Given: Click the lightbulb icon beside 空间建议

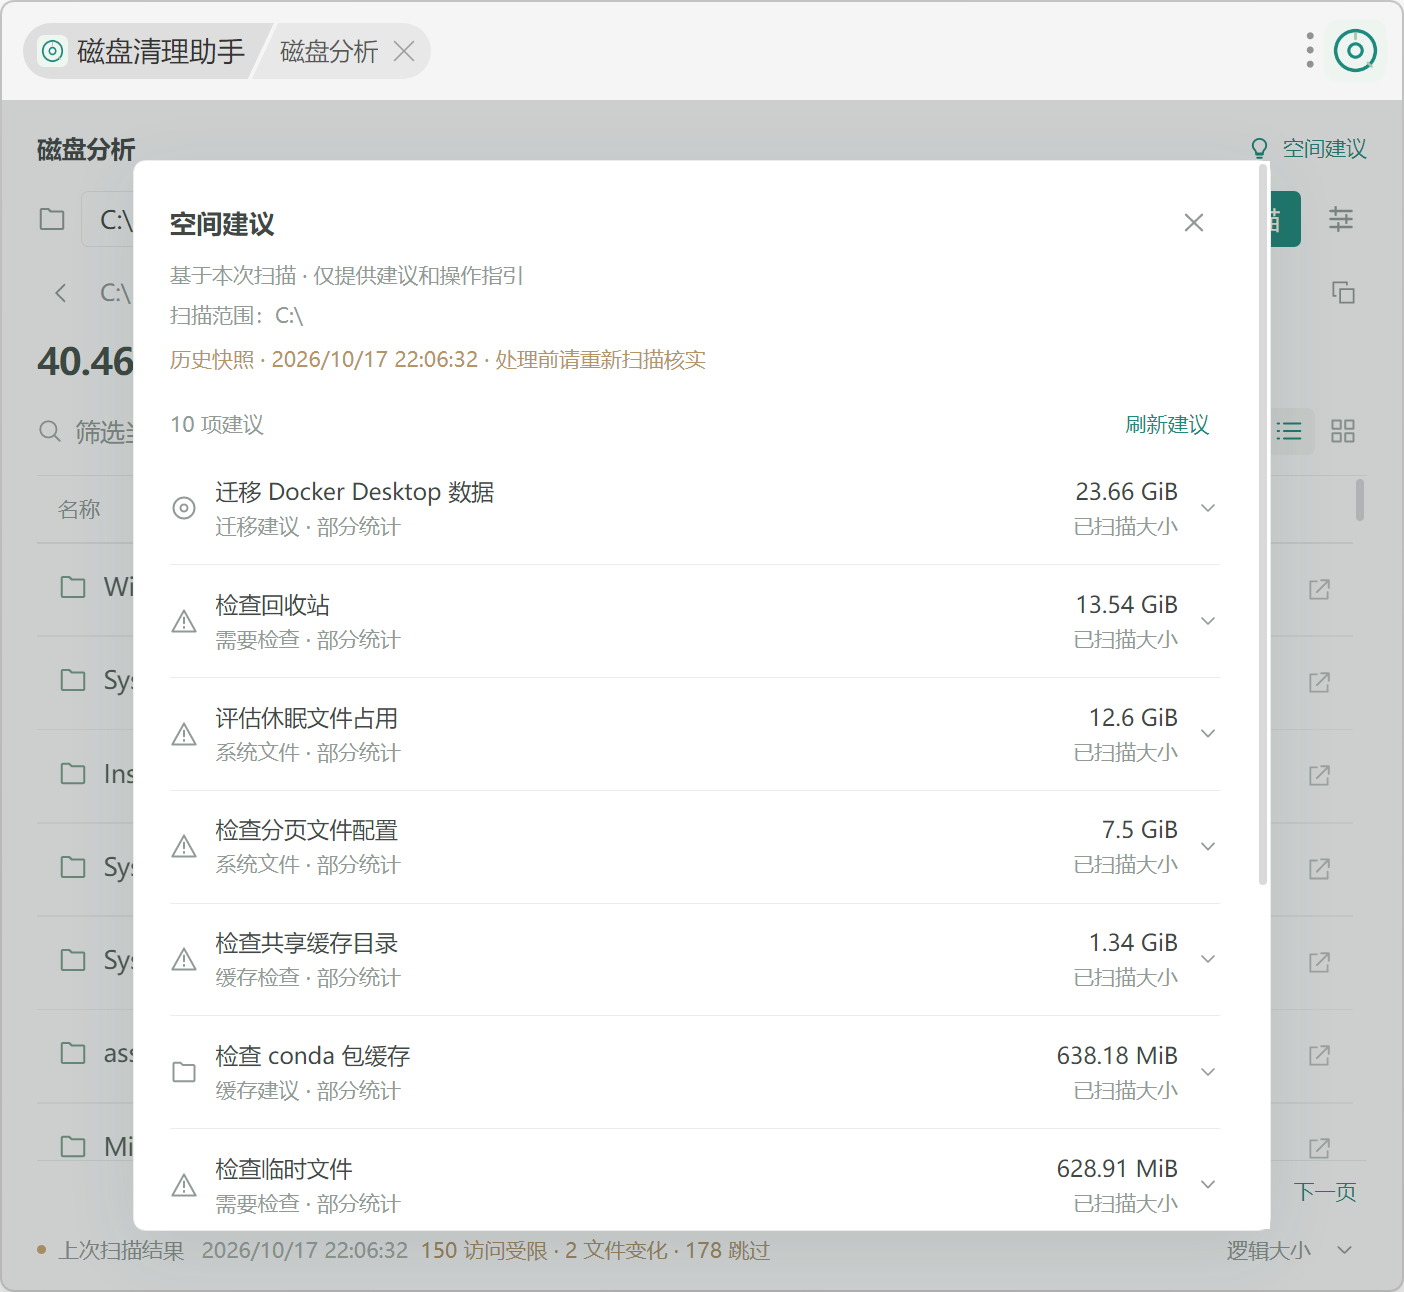Looking at the screenshot, I should pos(1259,149).
